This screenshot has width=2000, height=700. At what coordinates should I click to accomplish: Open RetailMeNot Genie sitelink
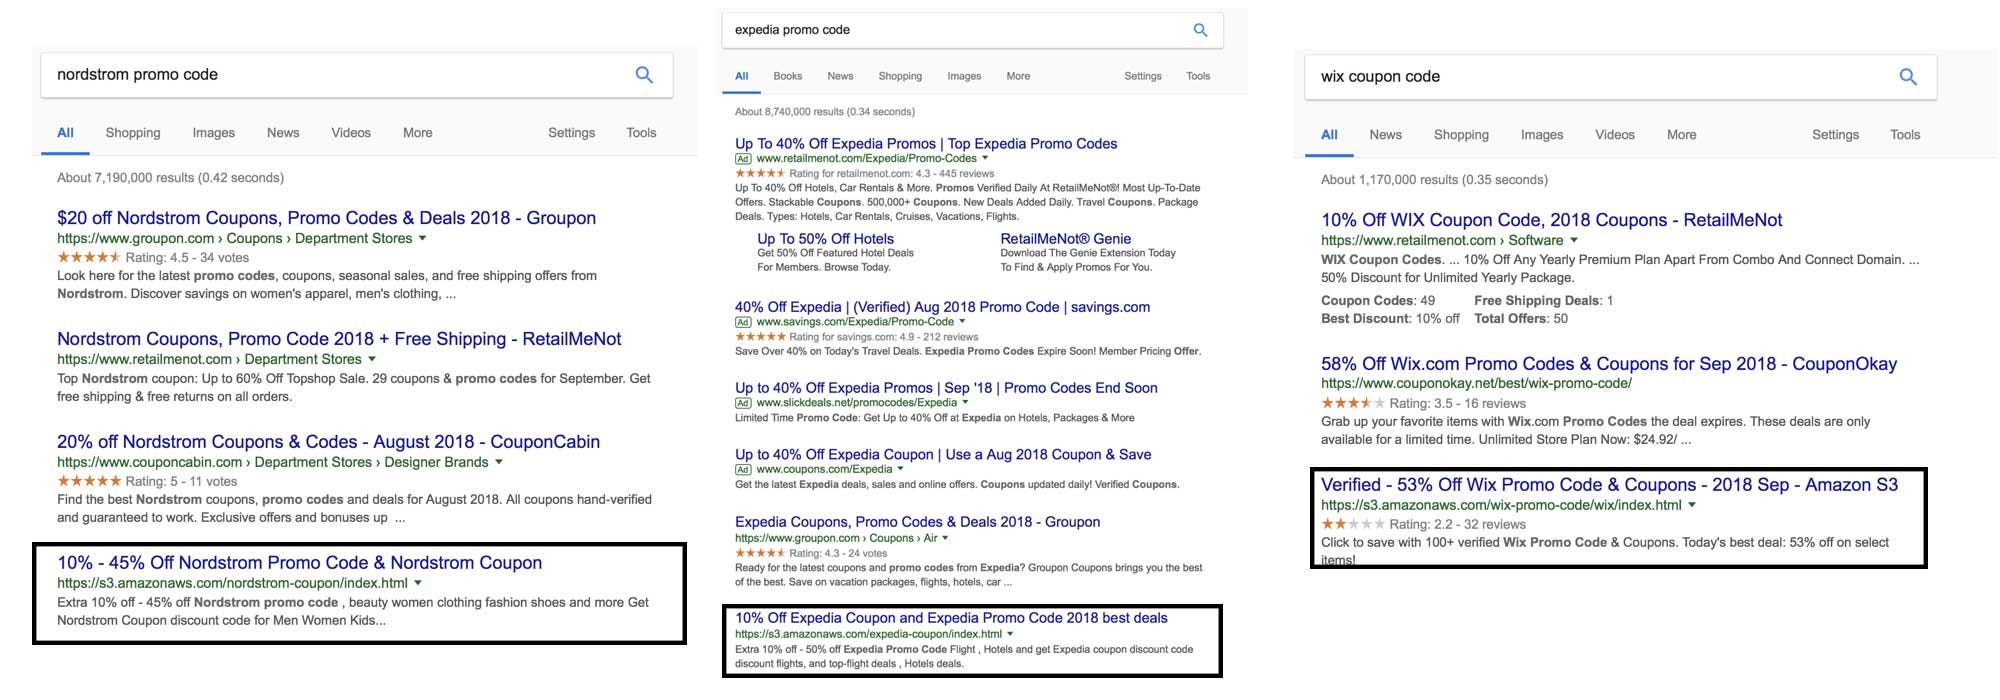pos(1065,239)
